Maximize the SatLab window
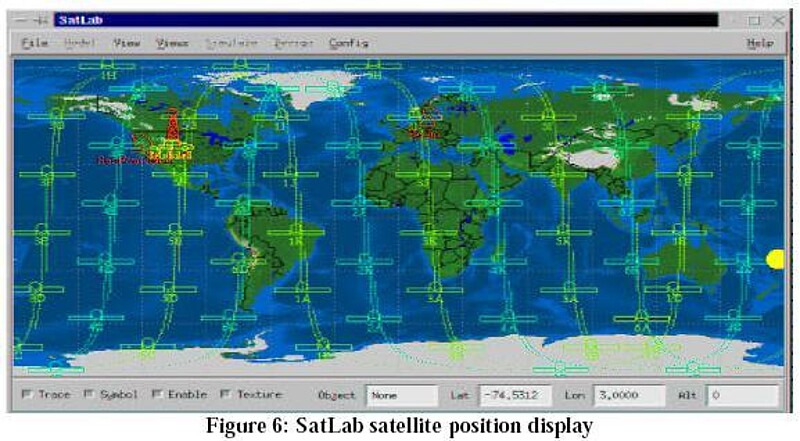Image resolution: width=800 pixels, height=441 pixels. point(754,20)
